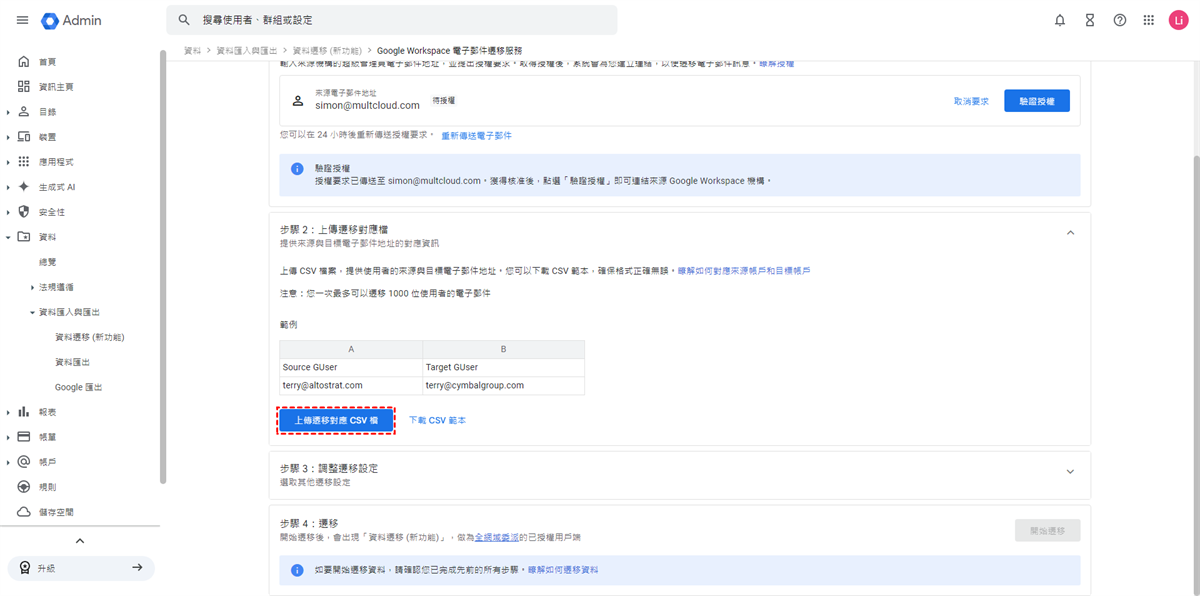Collapse the 資料匯入與匯出 submenu arrow
The height and width of the screenshot is (596, 1200).
pos(32,312)
